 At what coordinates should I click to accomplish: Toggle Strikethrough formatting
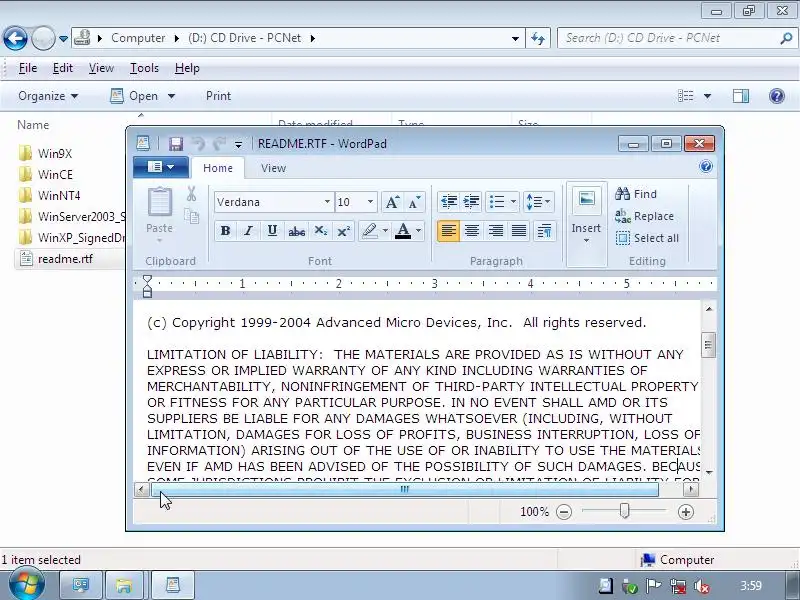pyautogui.click(x=296, y=231)
